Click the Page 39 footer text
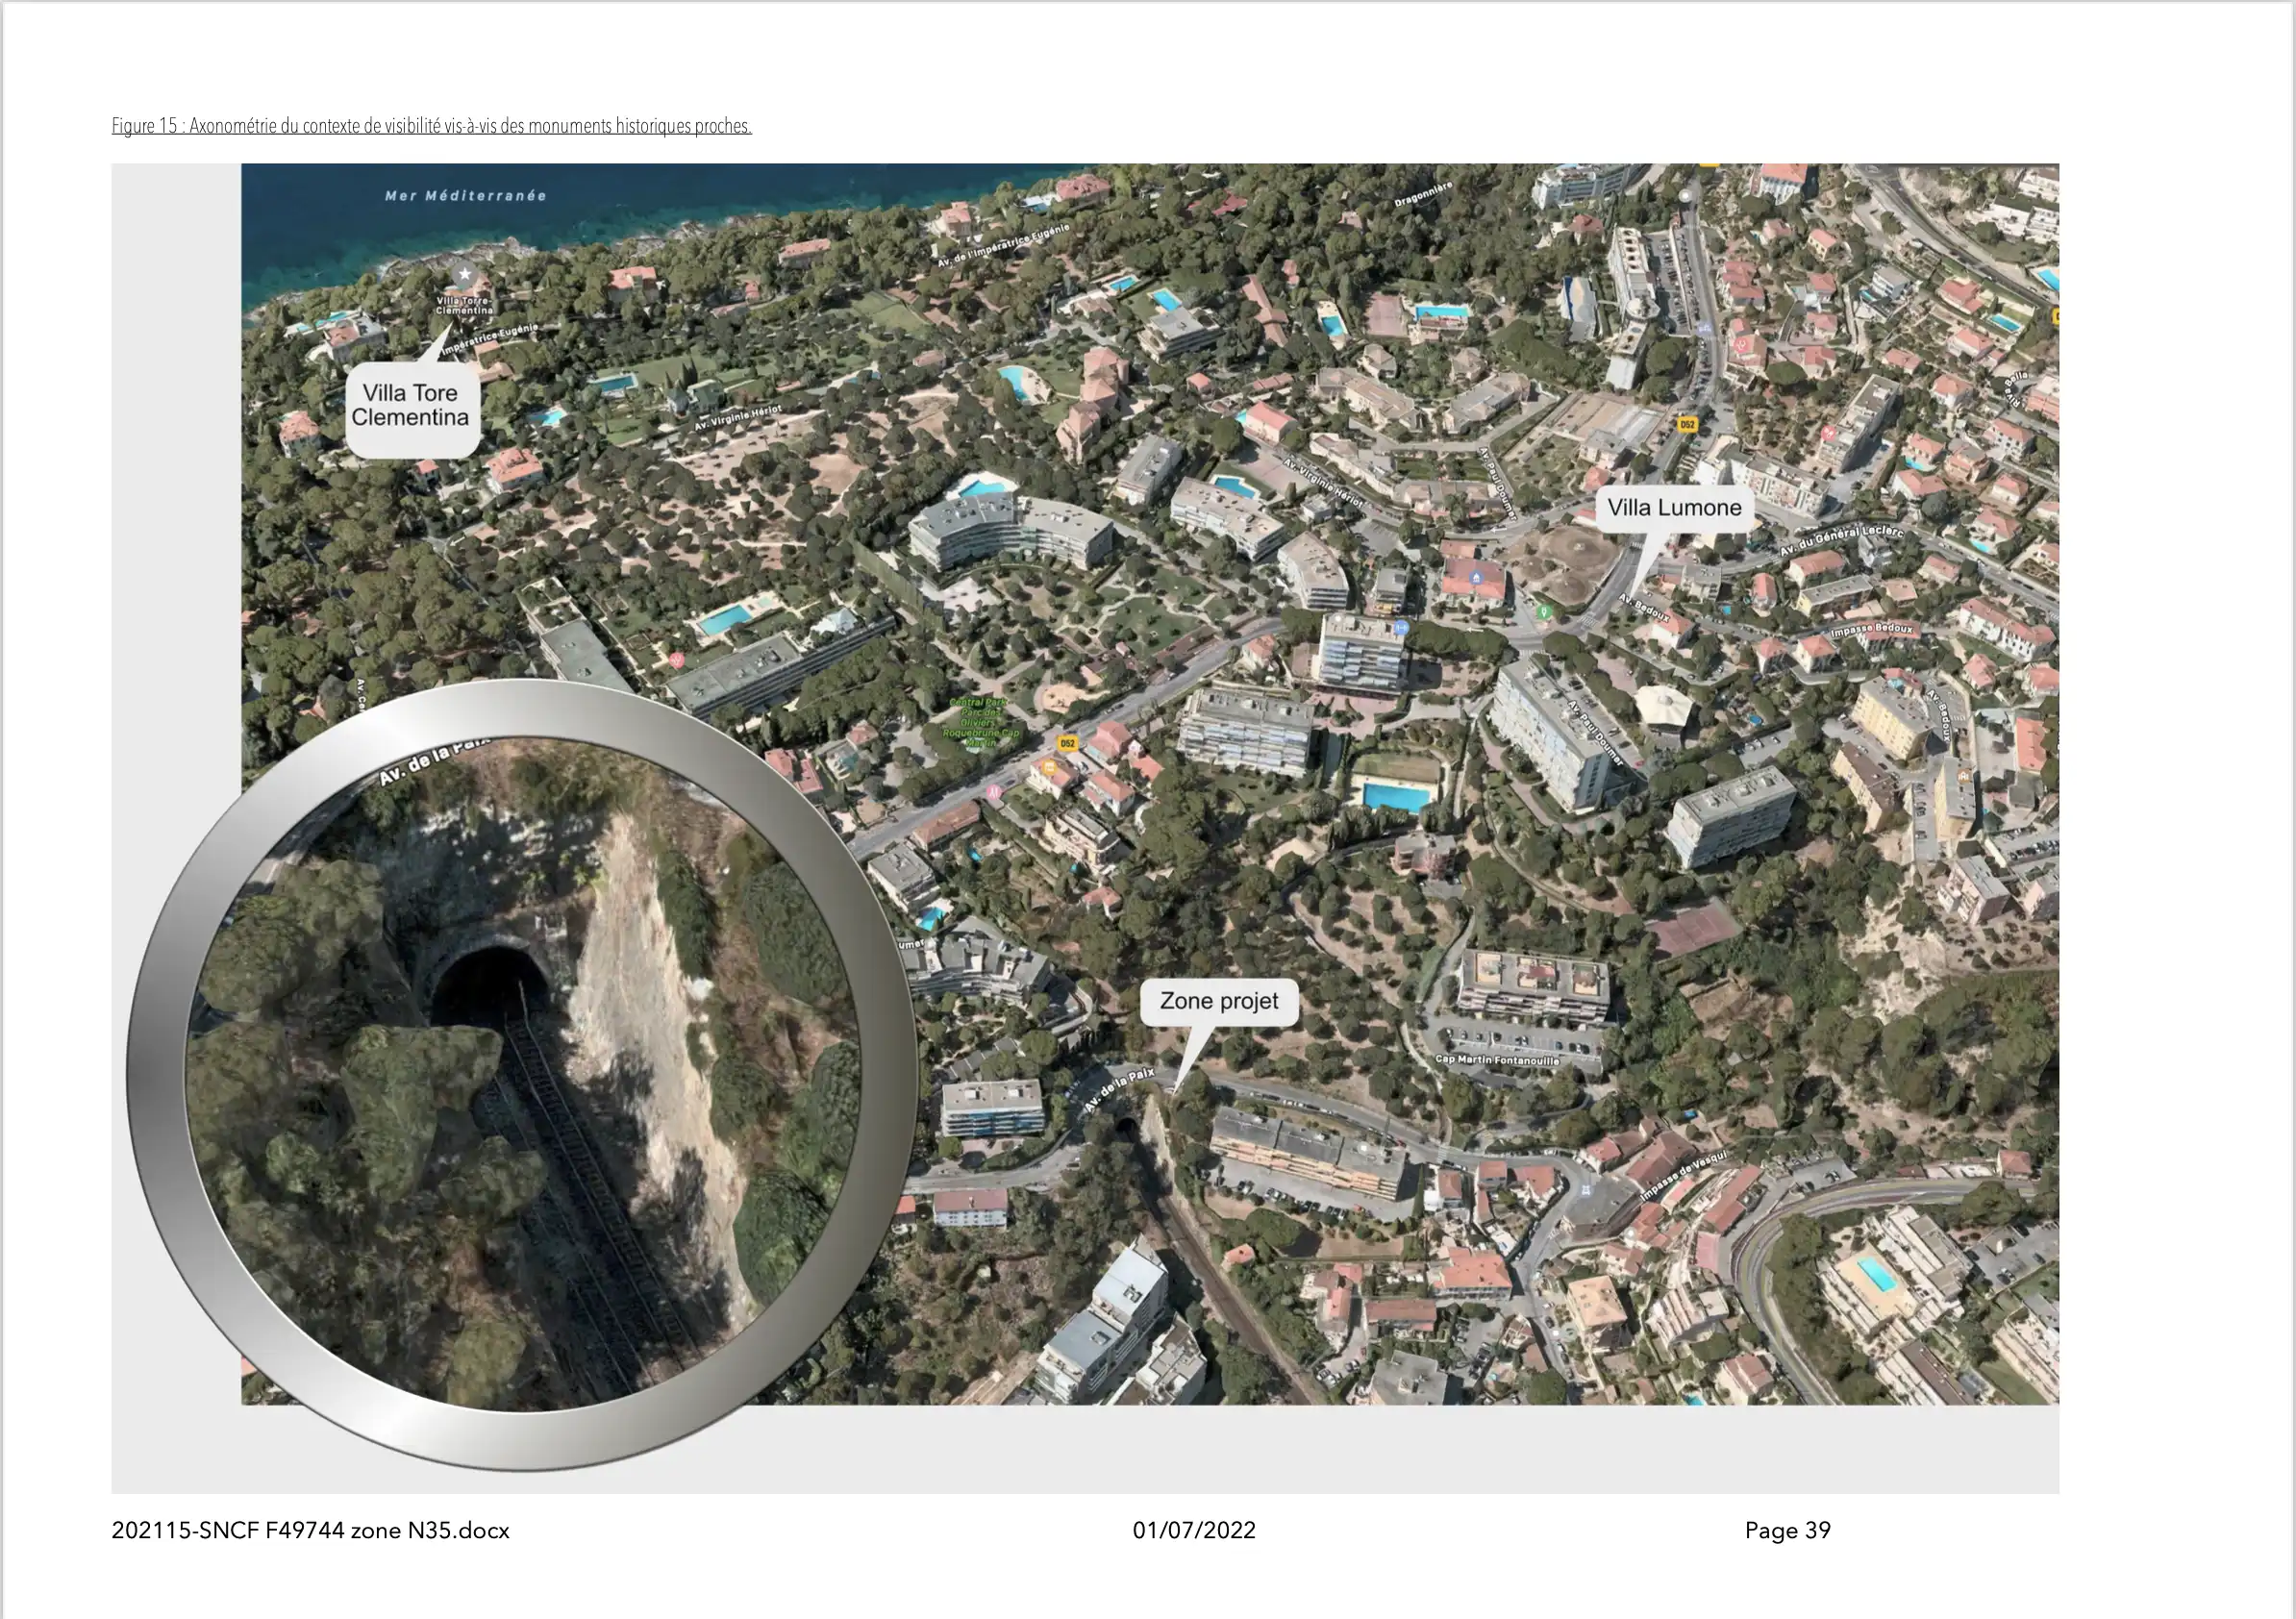This screenshot has height=1619, width=2296. point(1787,1530)
